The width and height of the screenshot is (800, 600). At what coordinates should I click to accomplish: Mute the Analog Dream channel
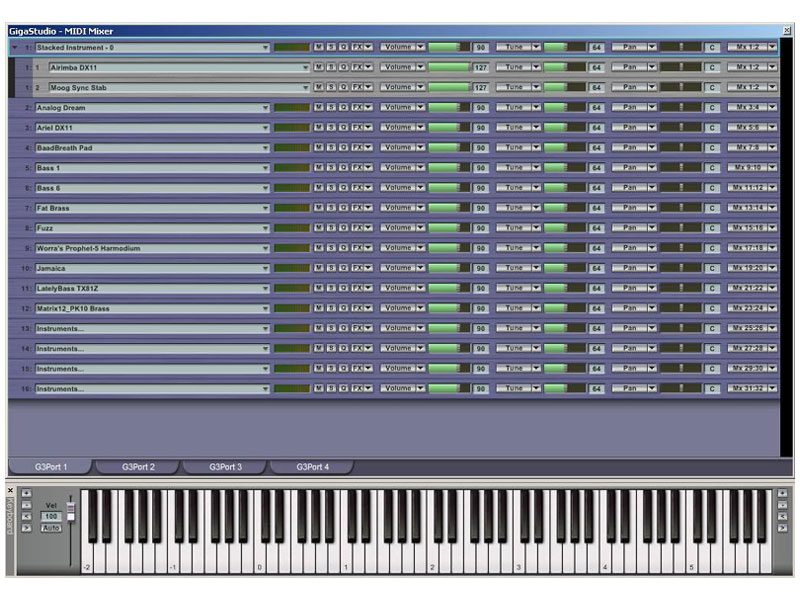[319, 107]
